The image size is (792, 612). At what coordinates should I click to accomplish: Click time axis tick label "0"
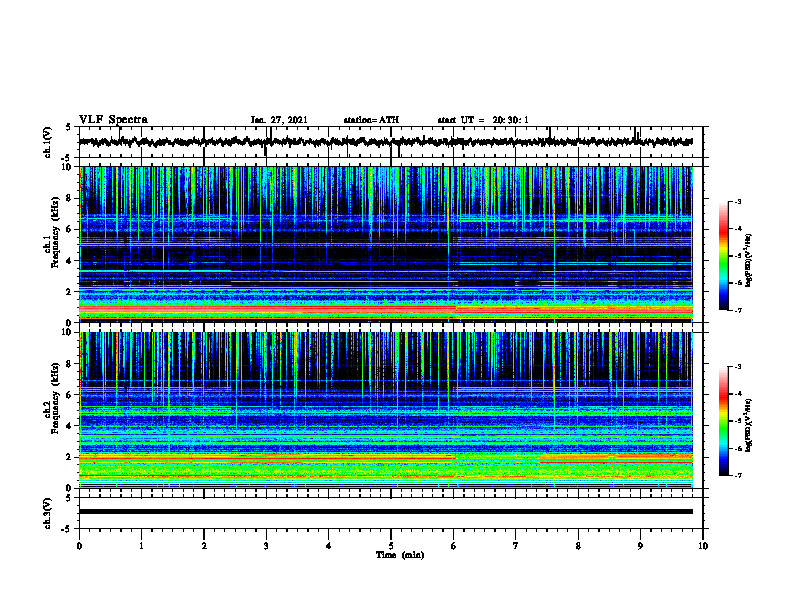point(79,546)
